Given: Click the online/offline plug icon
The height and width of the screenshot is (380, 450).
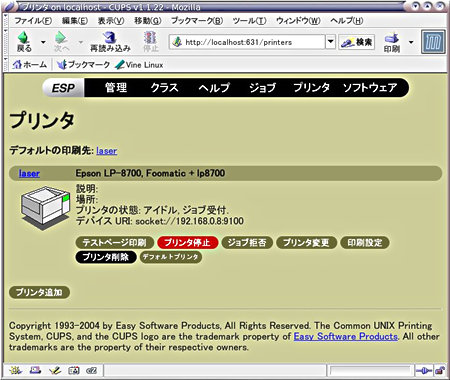Looking at the screenshot, I should [x=424, y=370].
